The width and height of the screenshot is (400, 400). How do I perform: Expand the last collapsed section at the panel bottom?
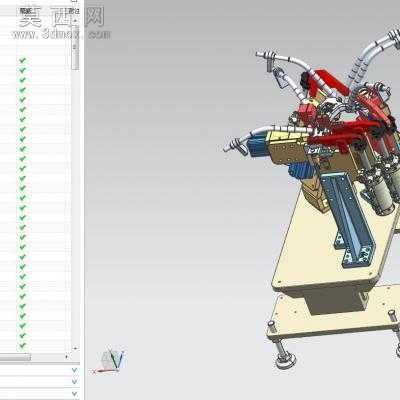75,394
